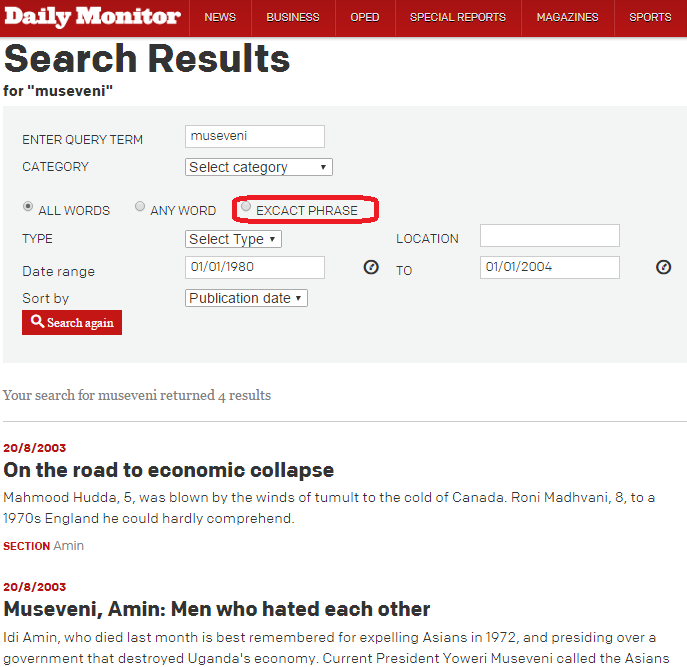Open article On the road to economic collapse
The height and width of the screenshot is (667, 687).
(x=169, y=470)
